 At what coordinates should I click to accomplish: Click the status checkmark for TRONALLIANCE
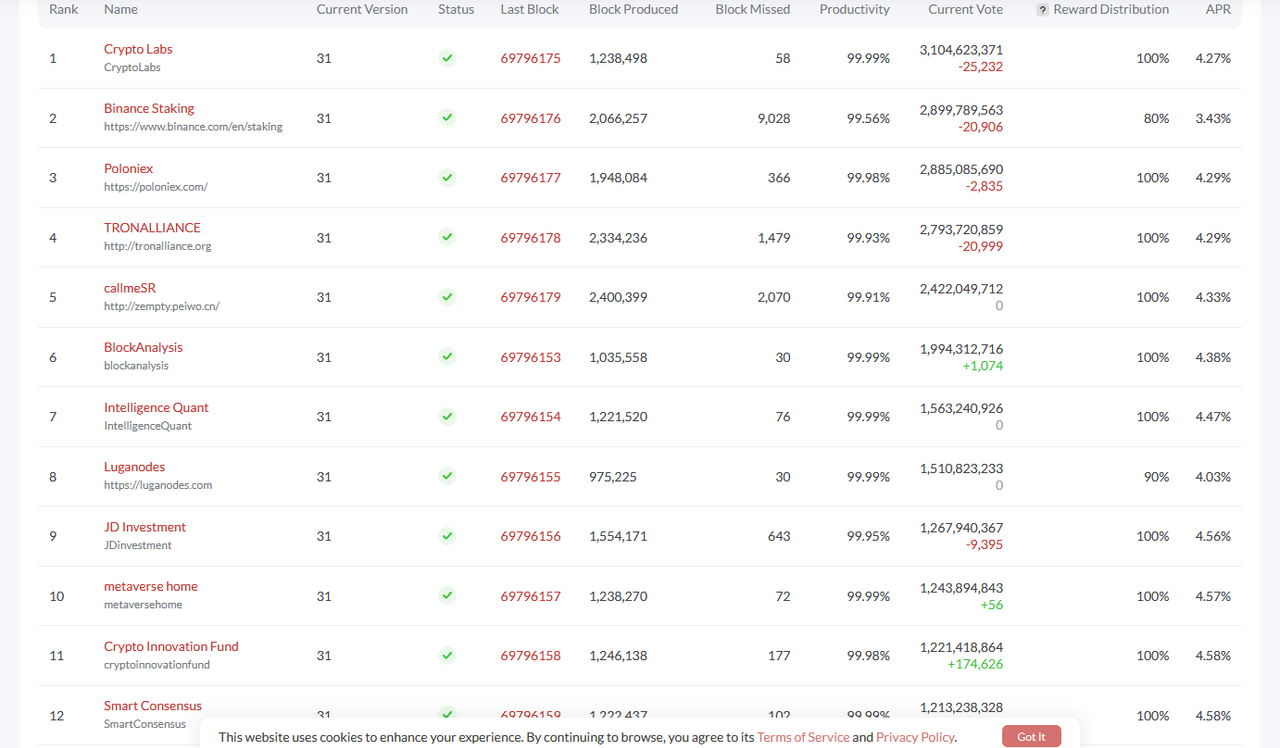(x=447, y=237)
